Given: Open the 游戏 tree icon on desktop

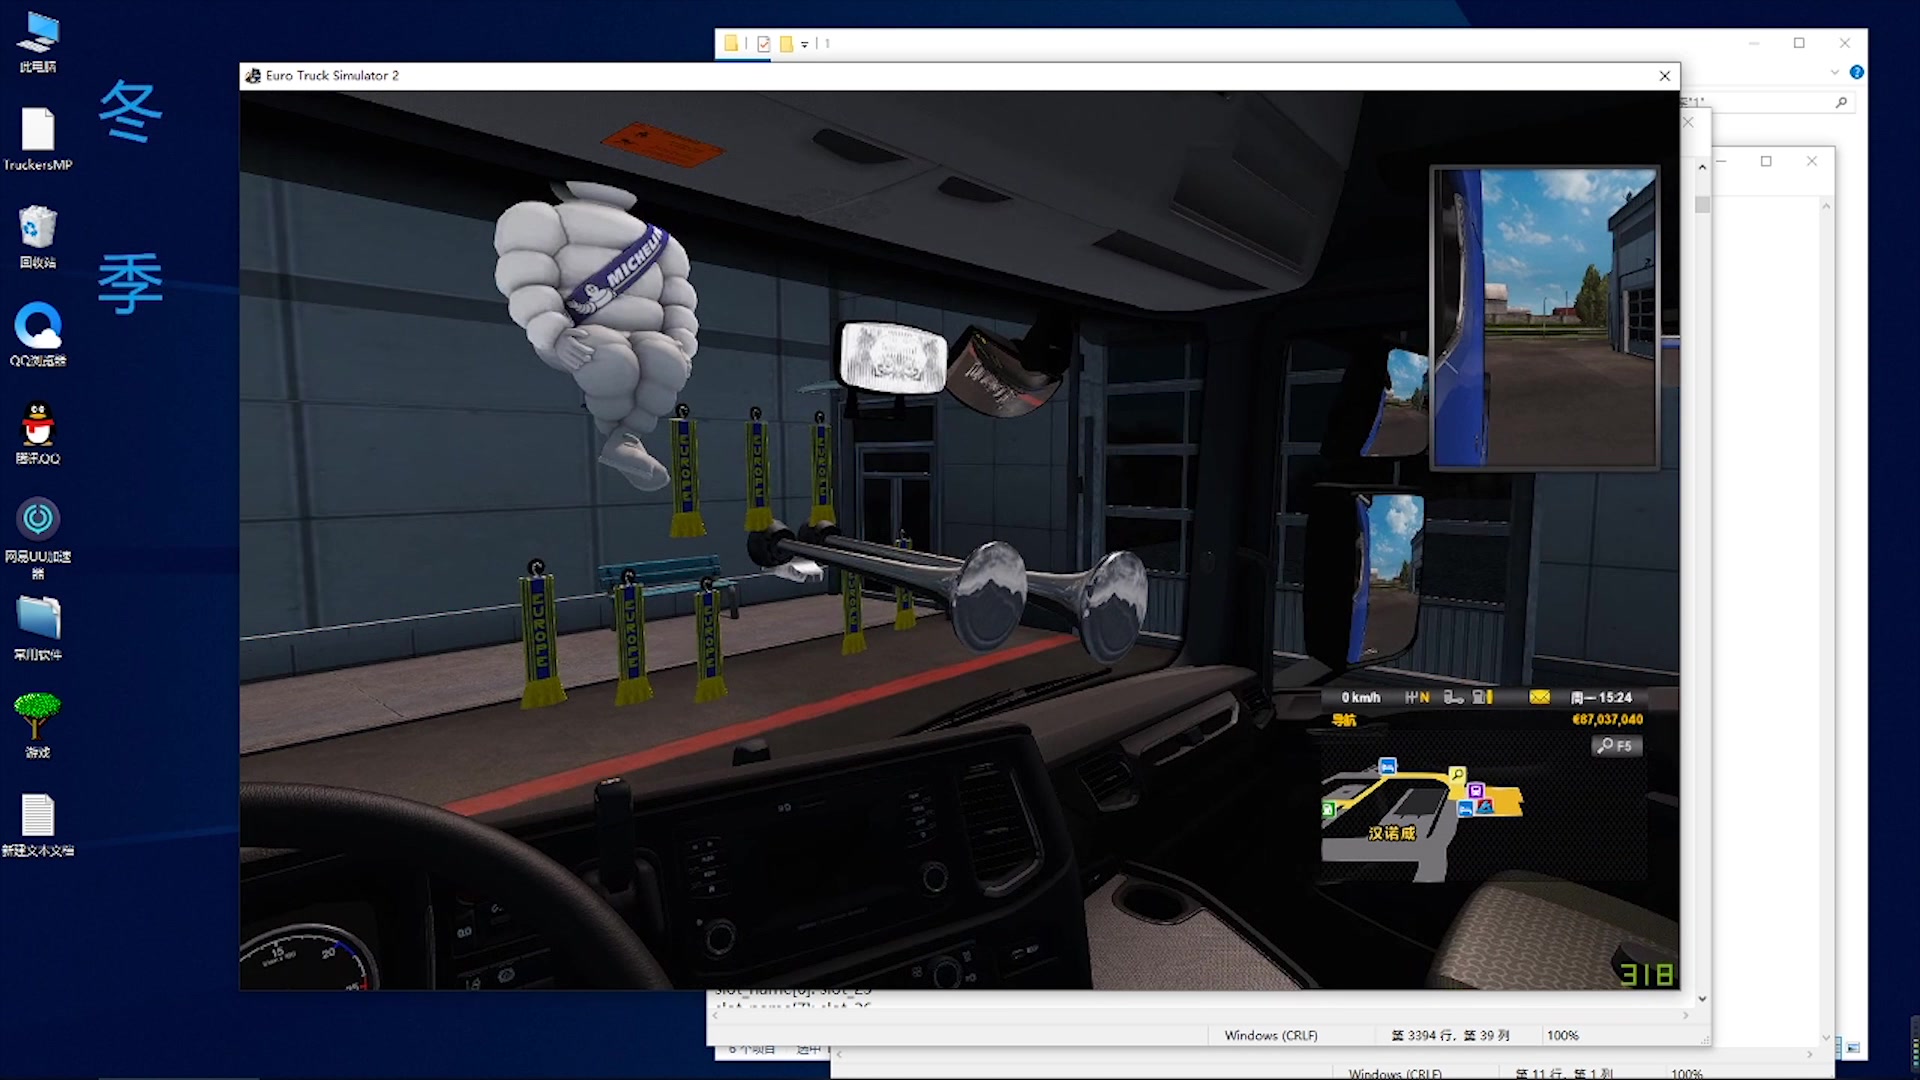Looking at the screenshot, I should (38, 726).
